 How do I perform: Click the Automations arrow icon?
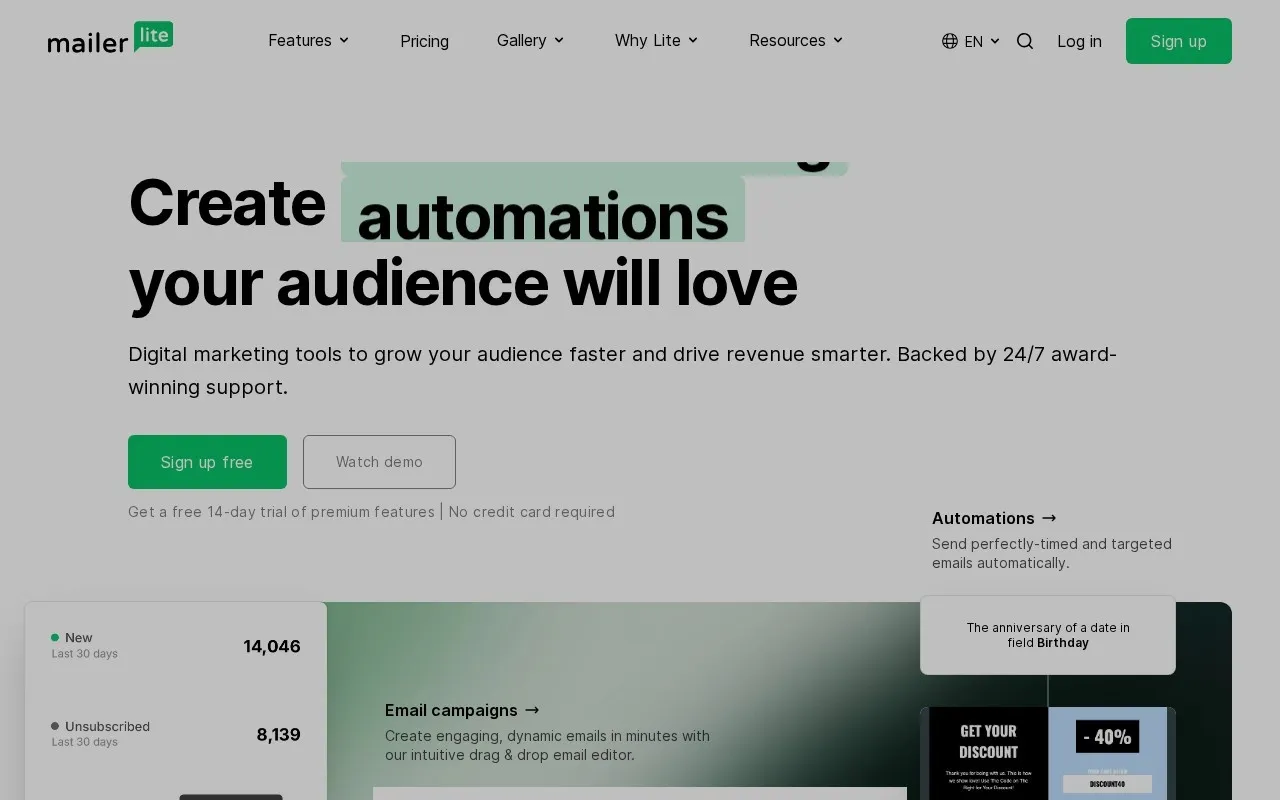pyautogui.click(x=1049, y=518)
